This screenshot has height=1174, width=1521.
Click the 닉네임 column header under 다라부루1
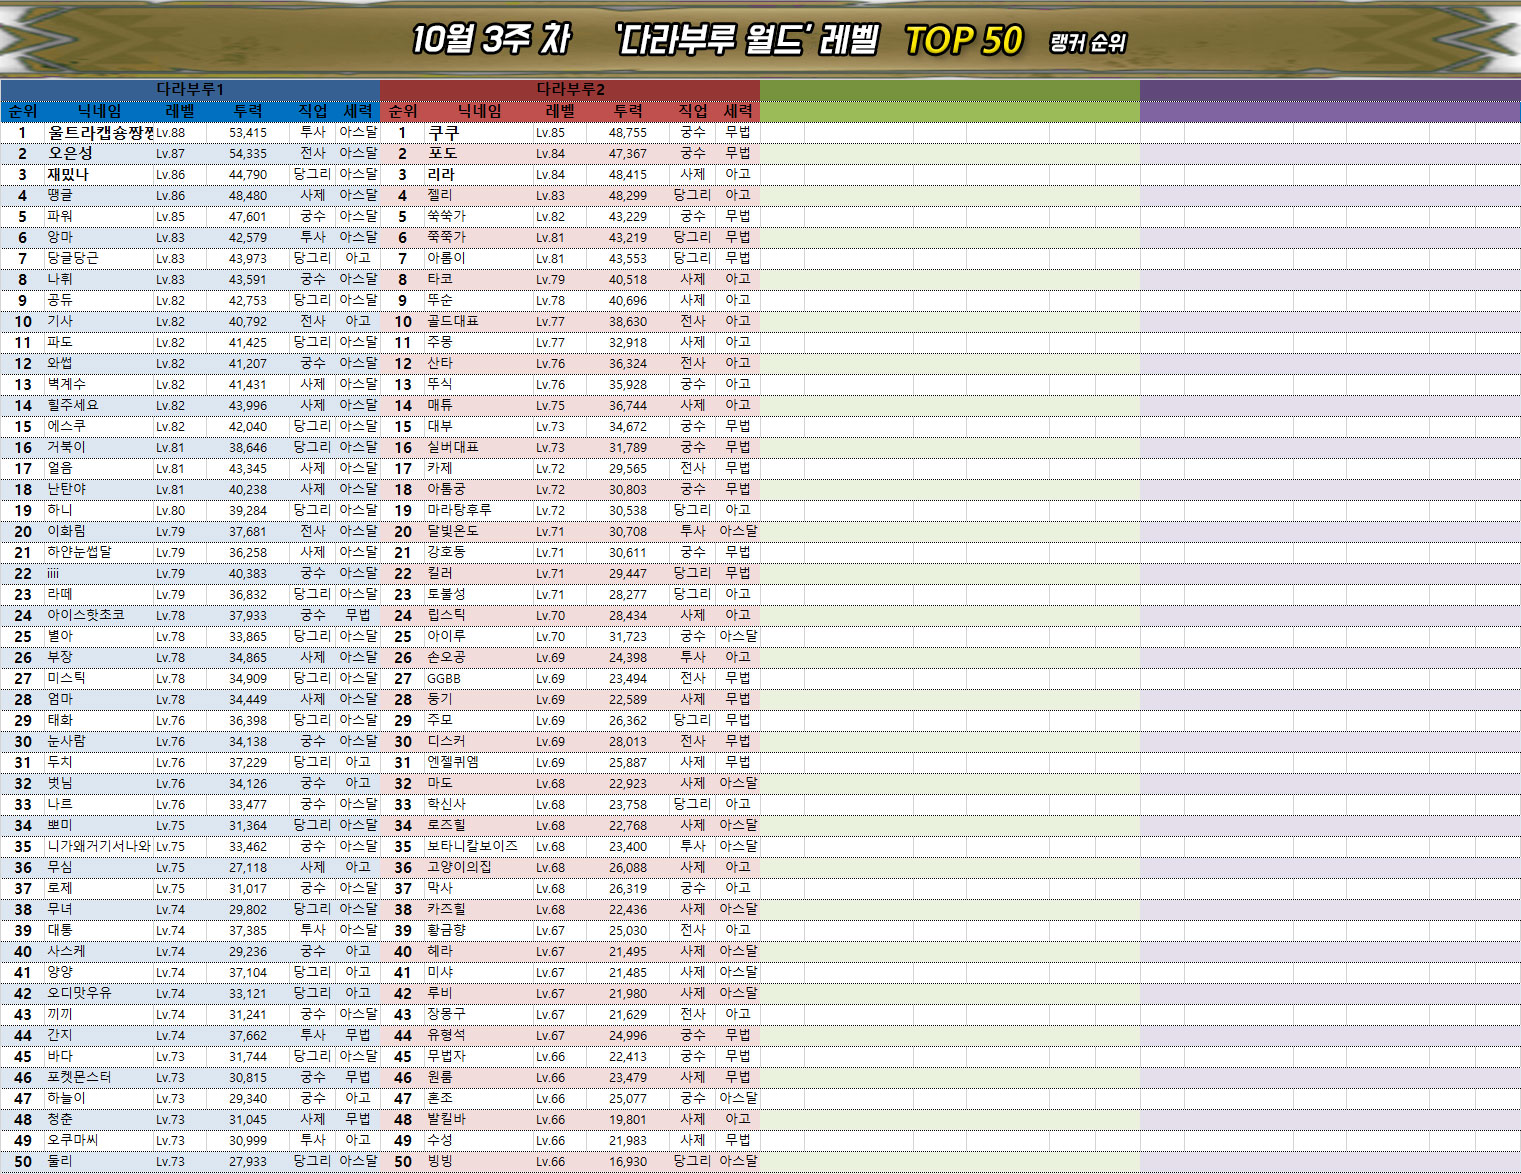[99, 111]
